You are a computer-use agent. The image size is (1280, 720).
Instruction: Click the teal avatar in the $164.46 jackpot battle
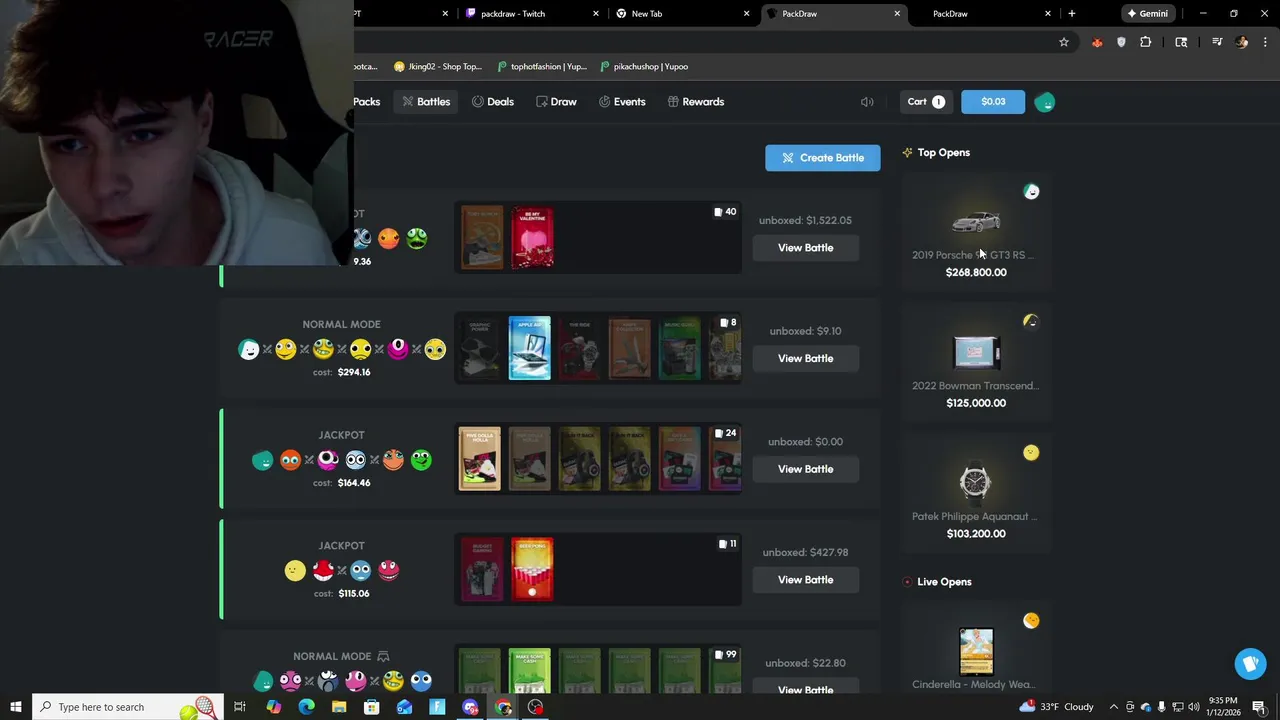tap(262, 460)
